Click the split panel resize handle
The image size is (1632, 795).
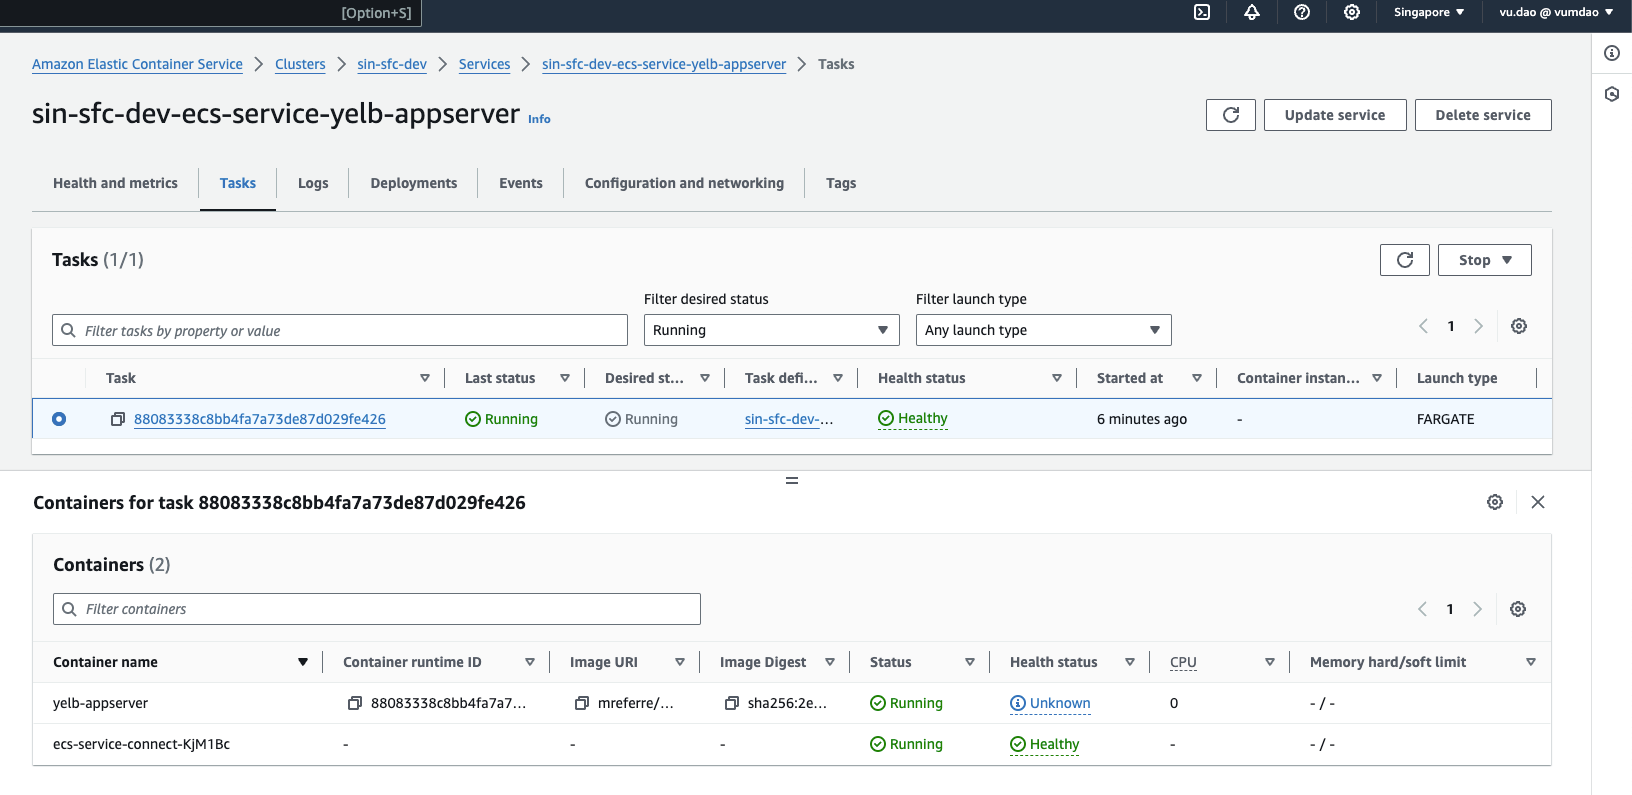[x=792, y=481]
